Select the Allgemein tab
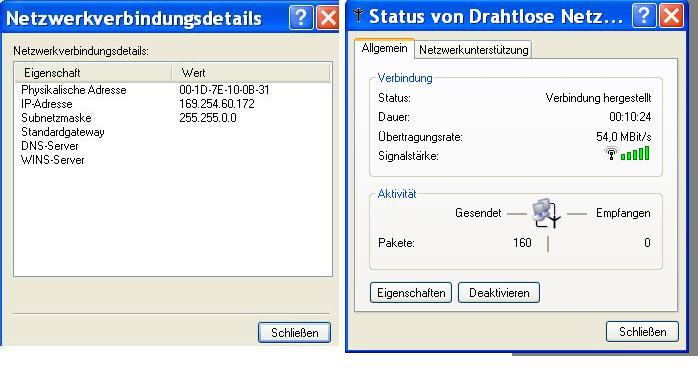 pyautogui.click(x=385, y=48)
